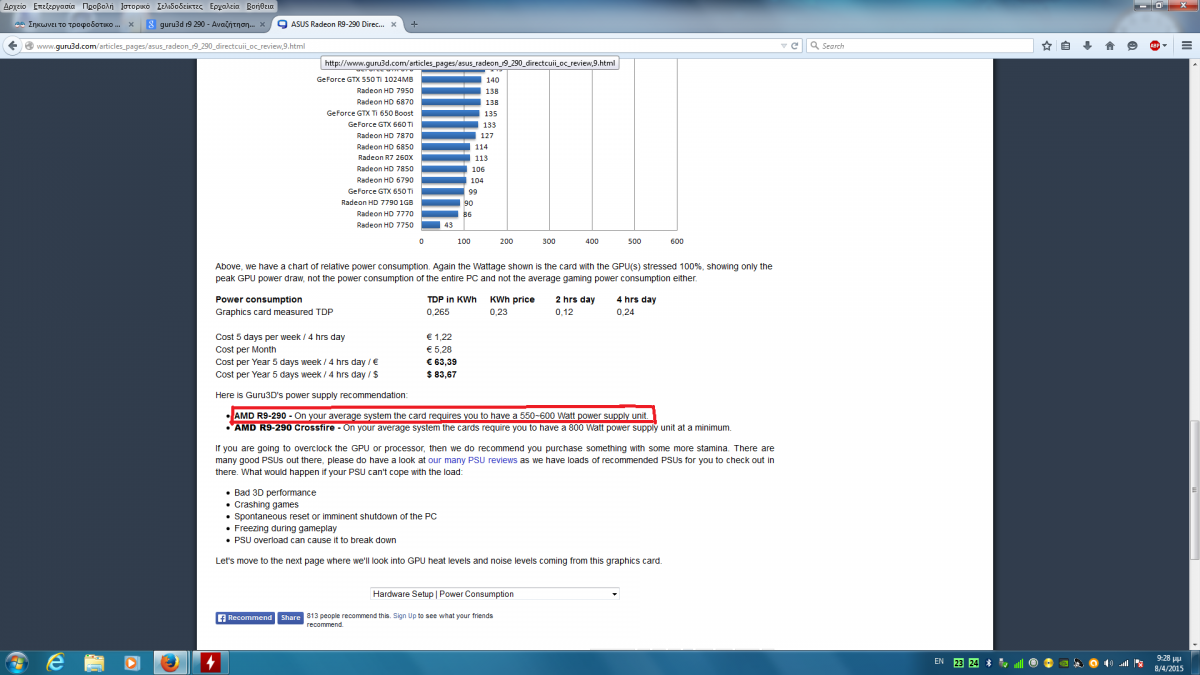Close the ASUS Radeon R9-290 tab

pos(395,24)
